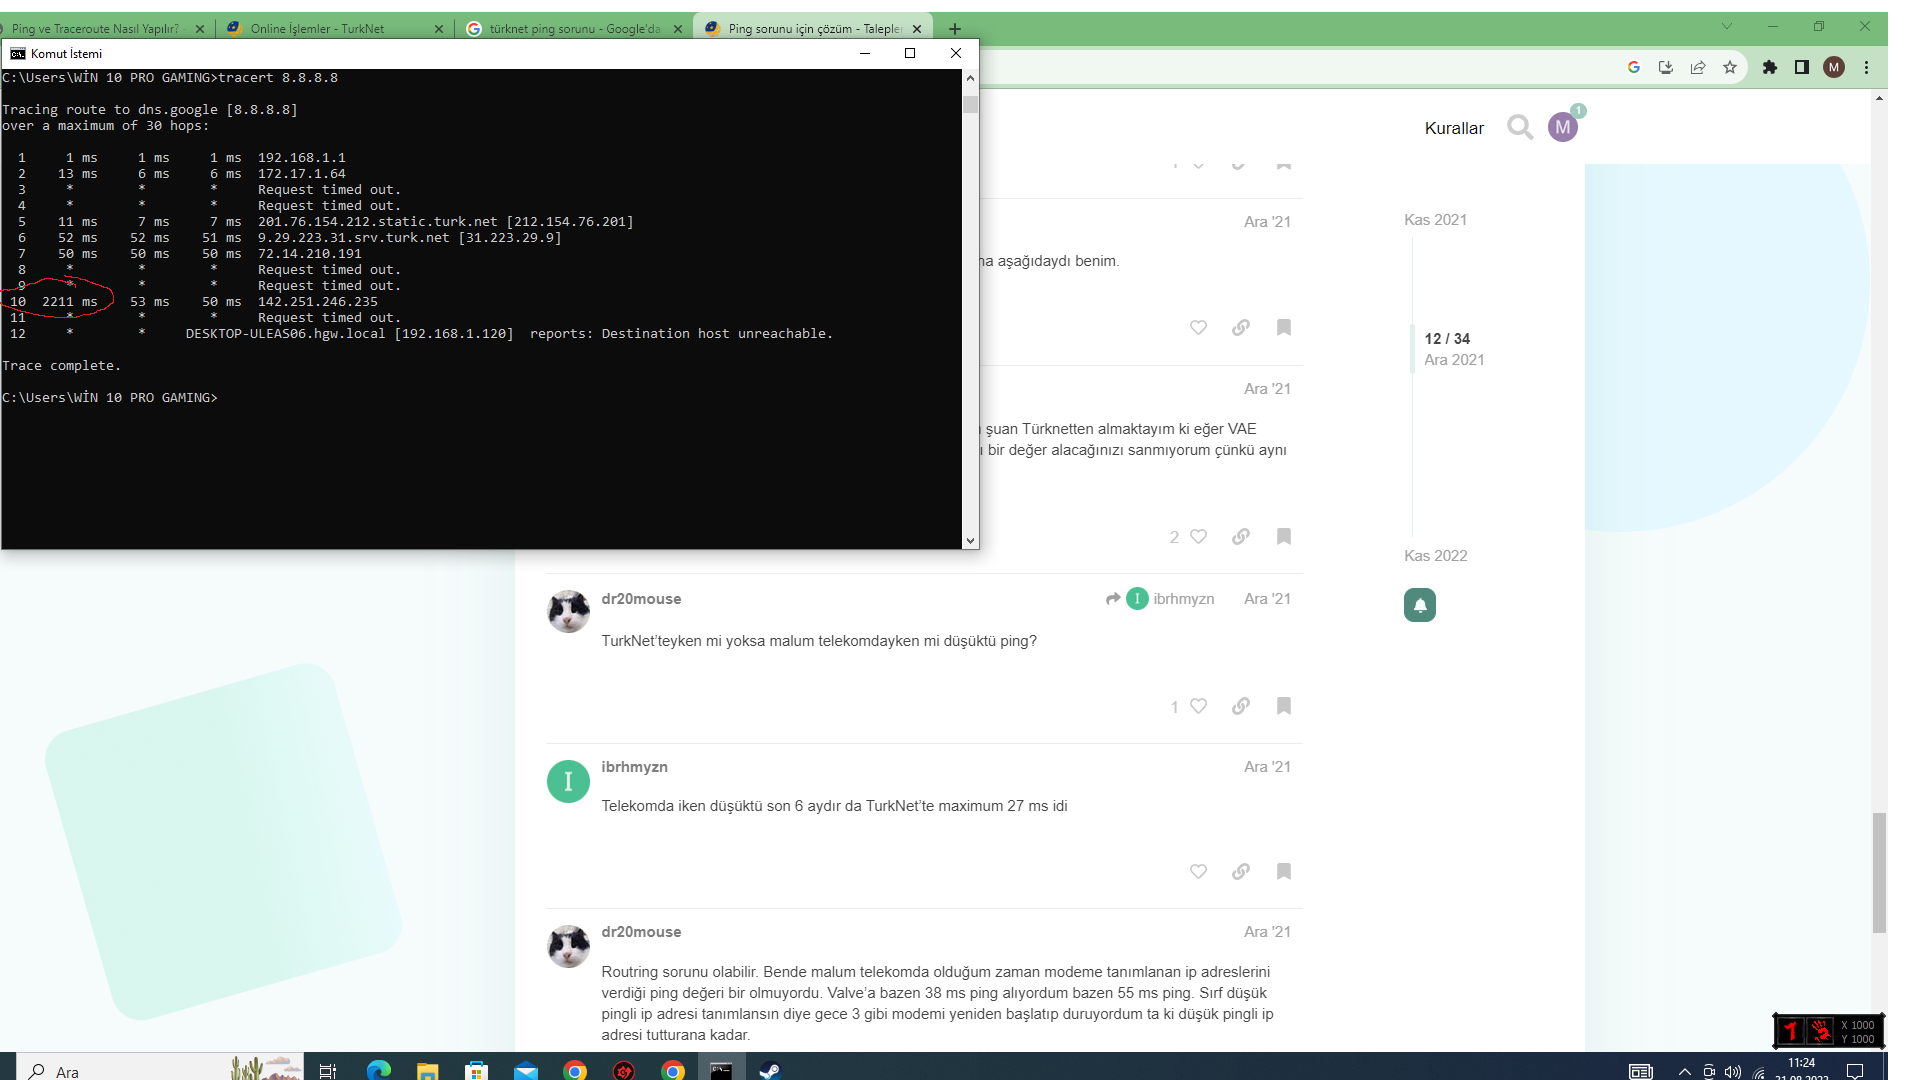Bookmark the 'şuan Türknetten' post
Image resolution: width=1920 pixels, height=1080 pixels.
(1284, 537)
